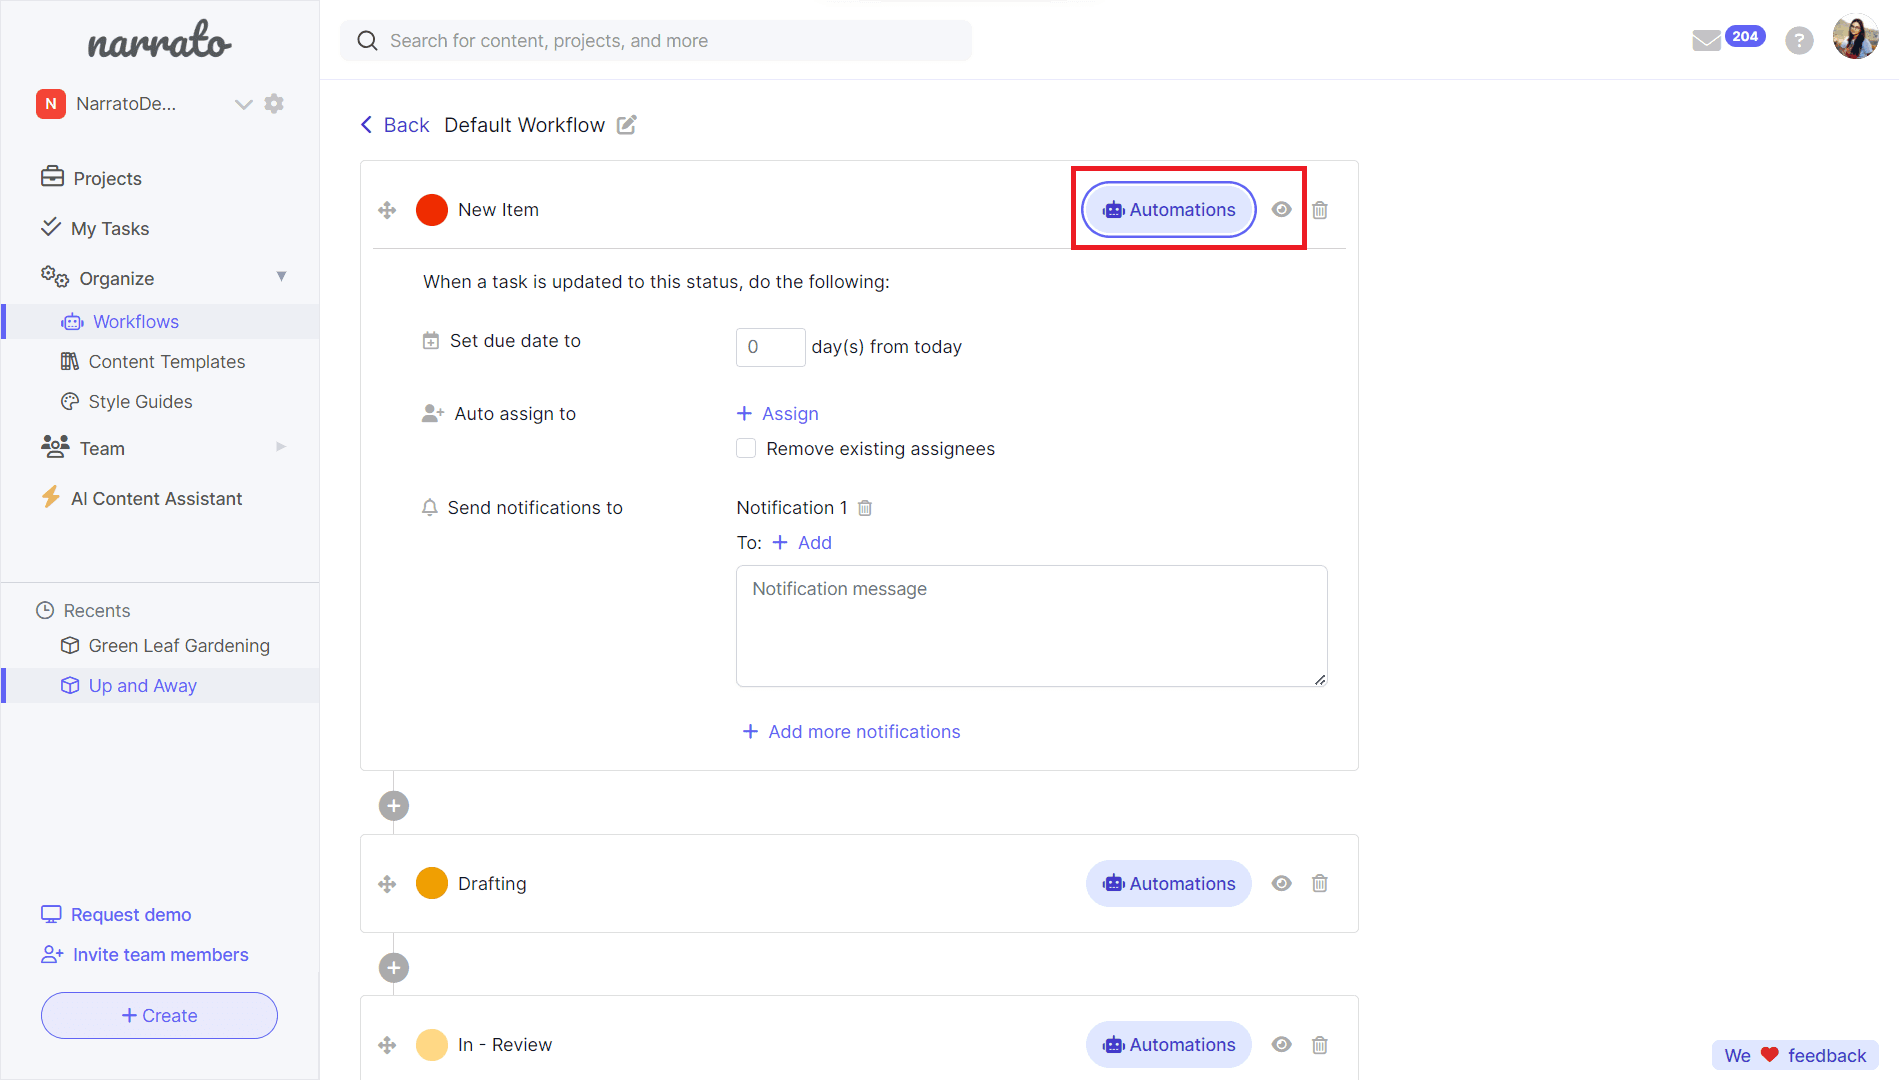
Task: Toggle visibility of In - Review status
Action: pos(1281,1045)
